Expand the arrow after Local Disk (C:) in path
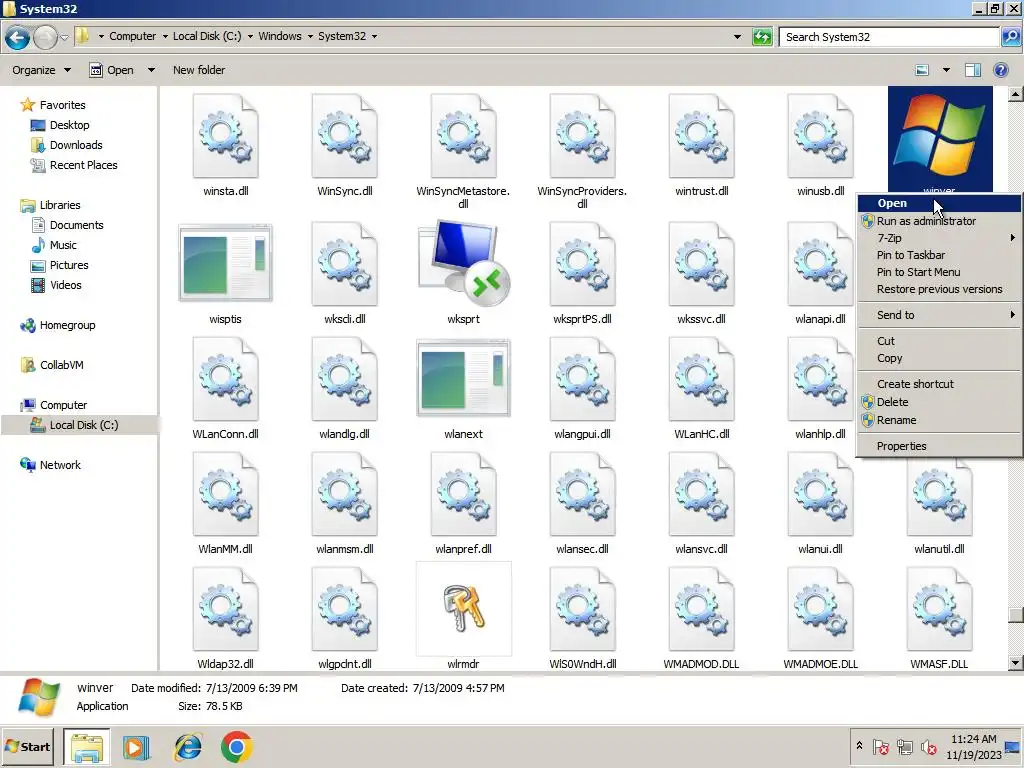1024x768 pixels. [x=249, y=37]
